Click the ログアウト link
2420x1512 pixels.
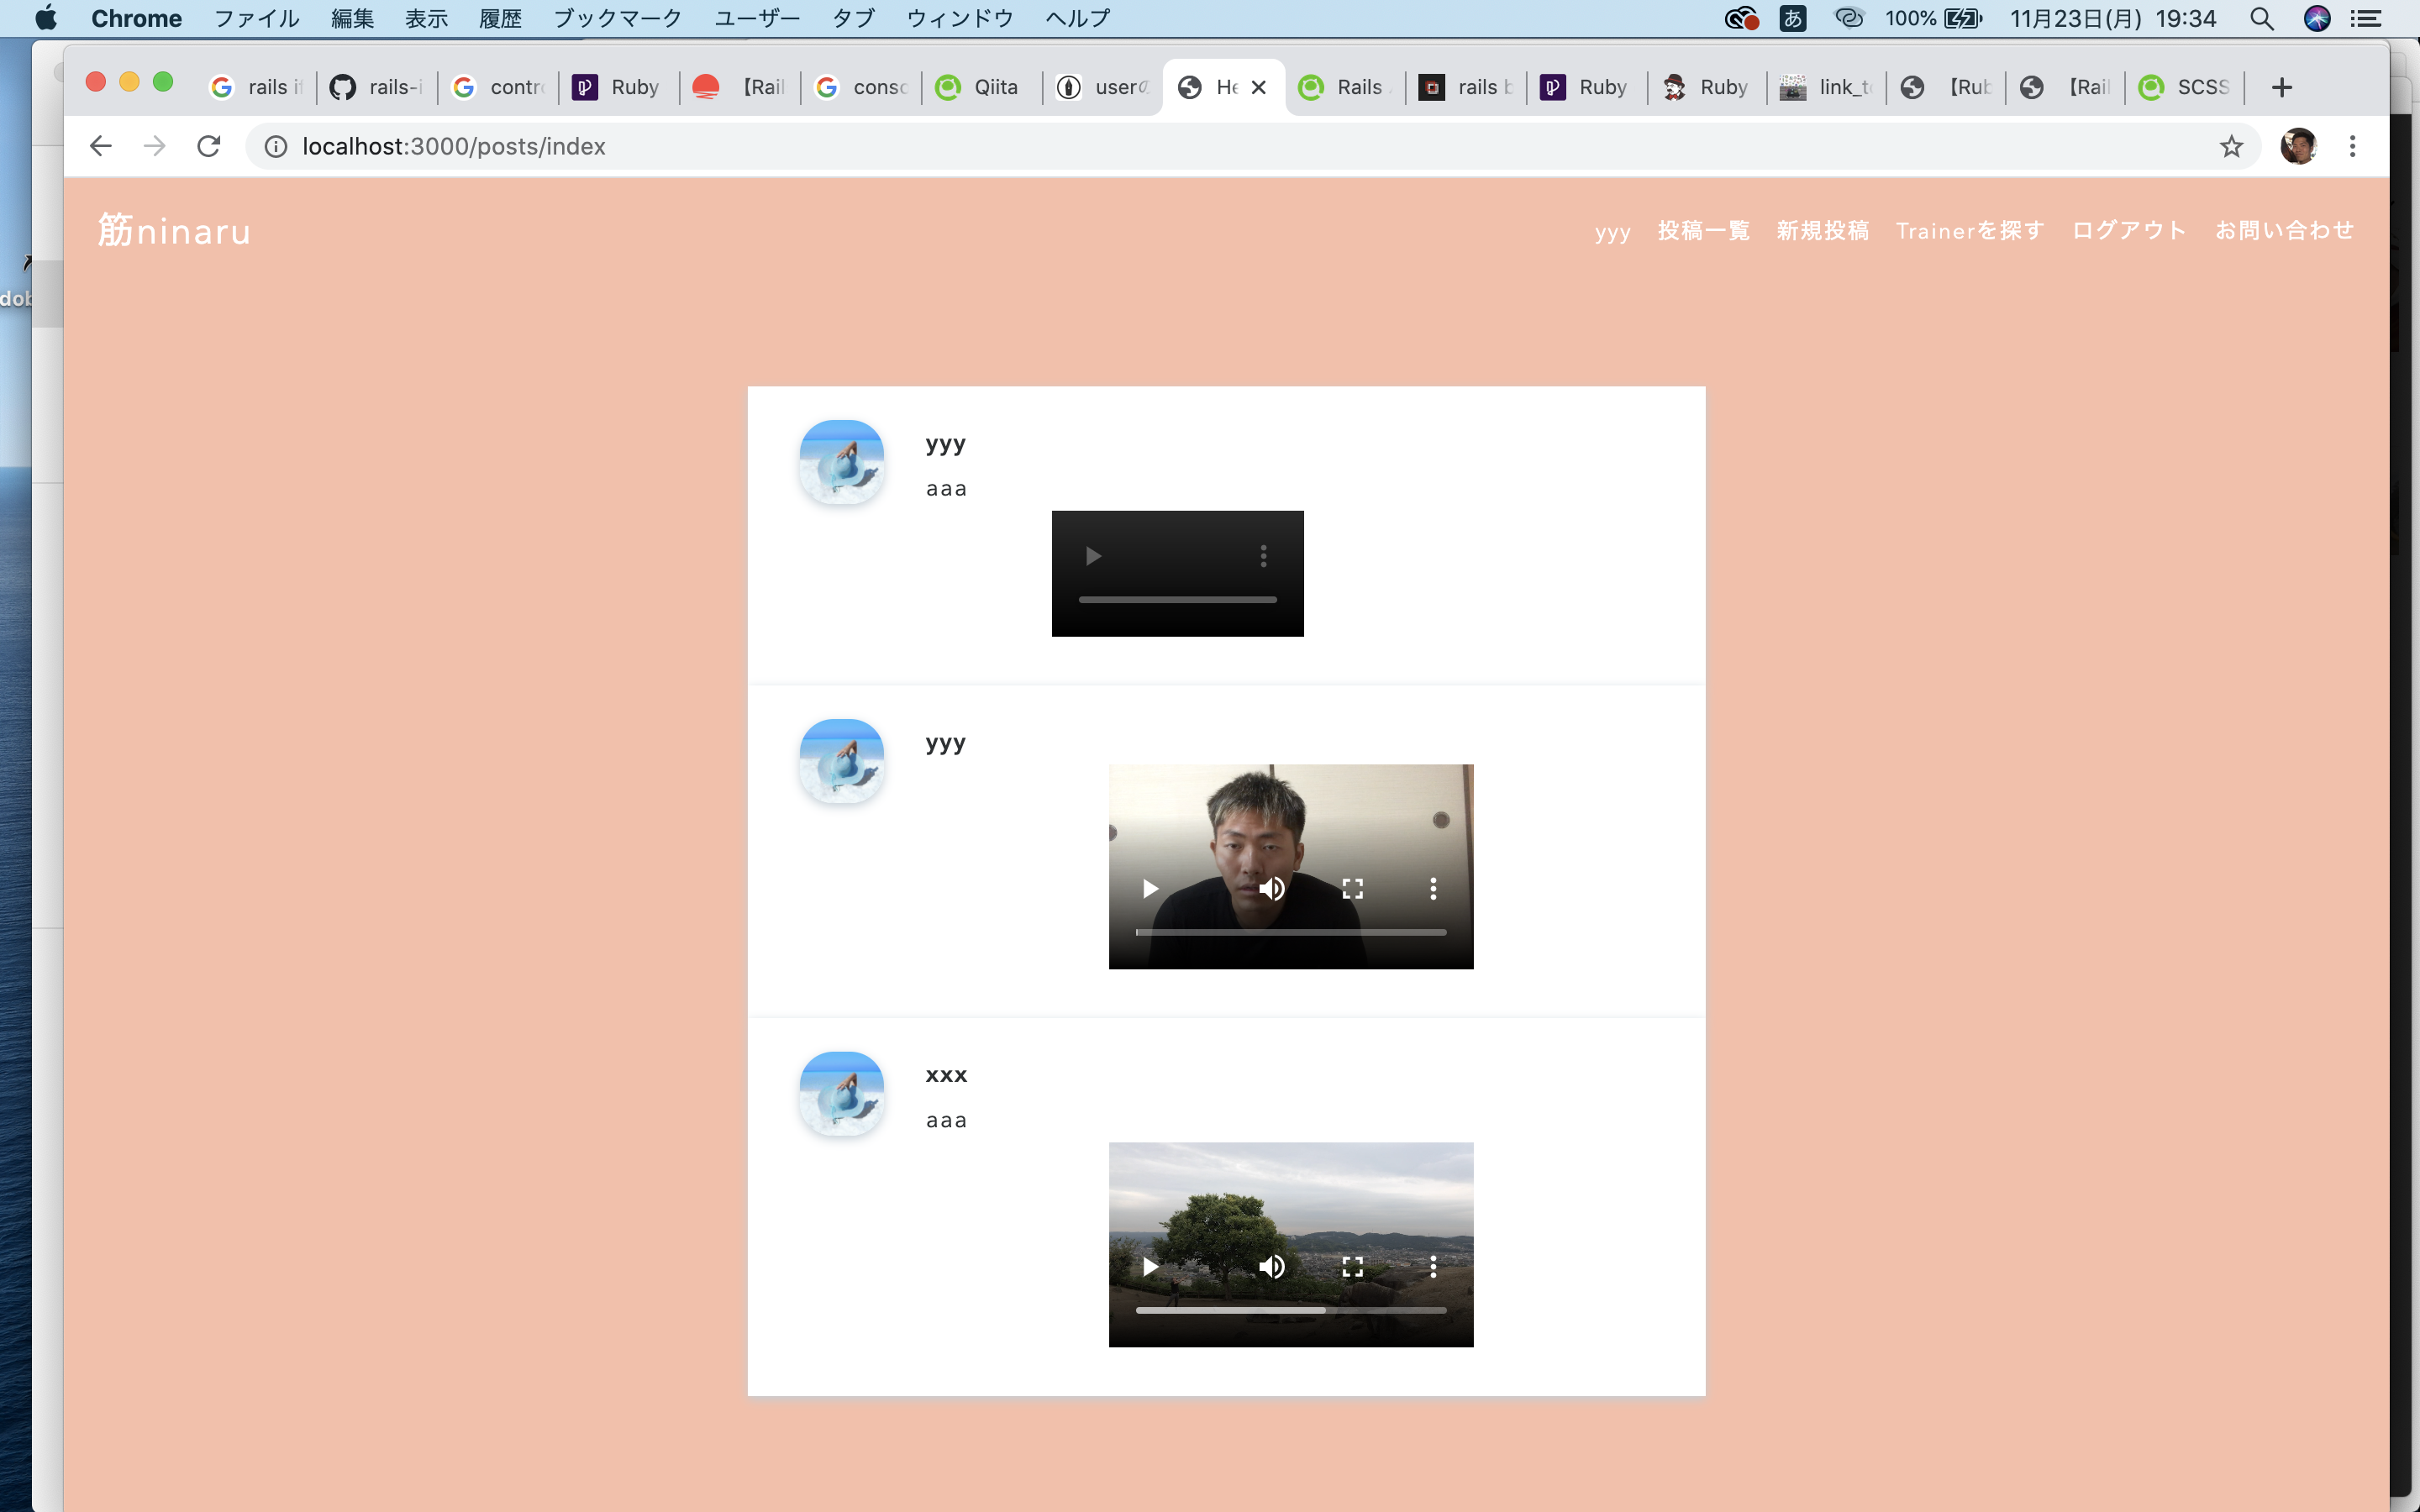pos(2129,230)
